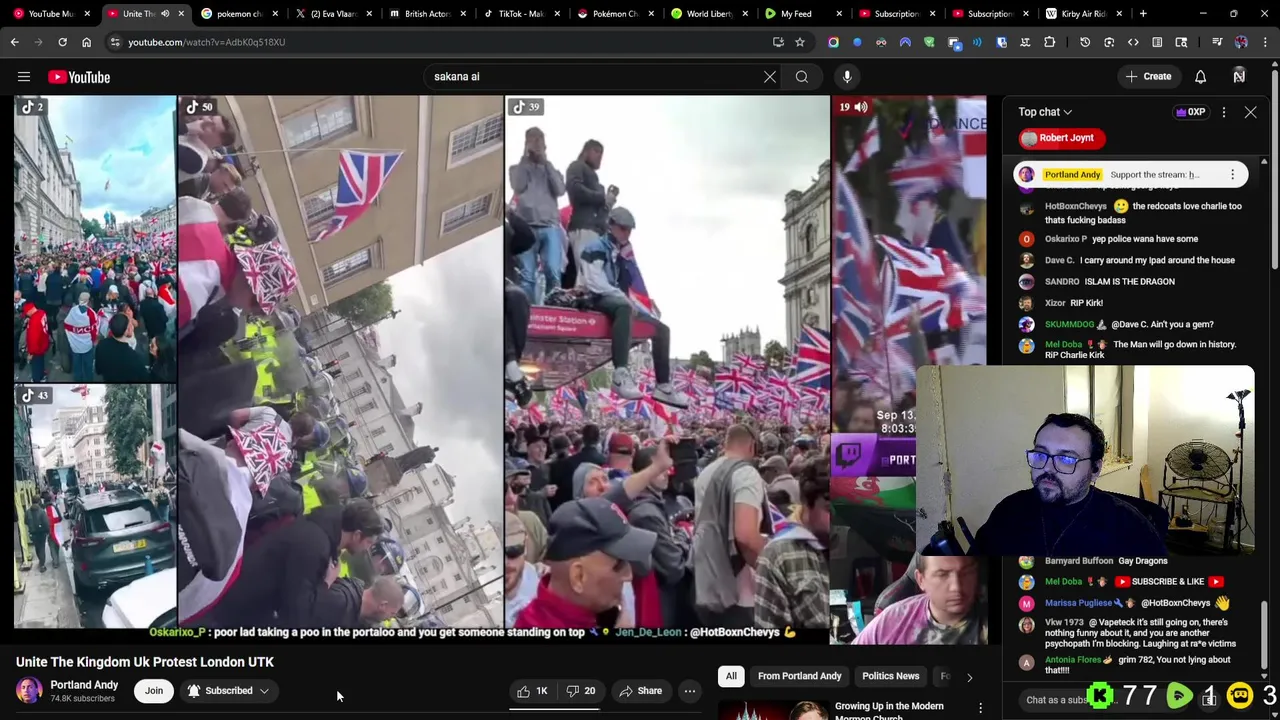
Task: Open the browser three-dot menu
Action: [1265, 42]
